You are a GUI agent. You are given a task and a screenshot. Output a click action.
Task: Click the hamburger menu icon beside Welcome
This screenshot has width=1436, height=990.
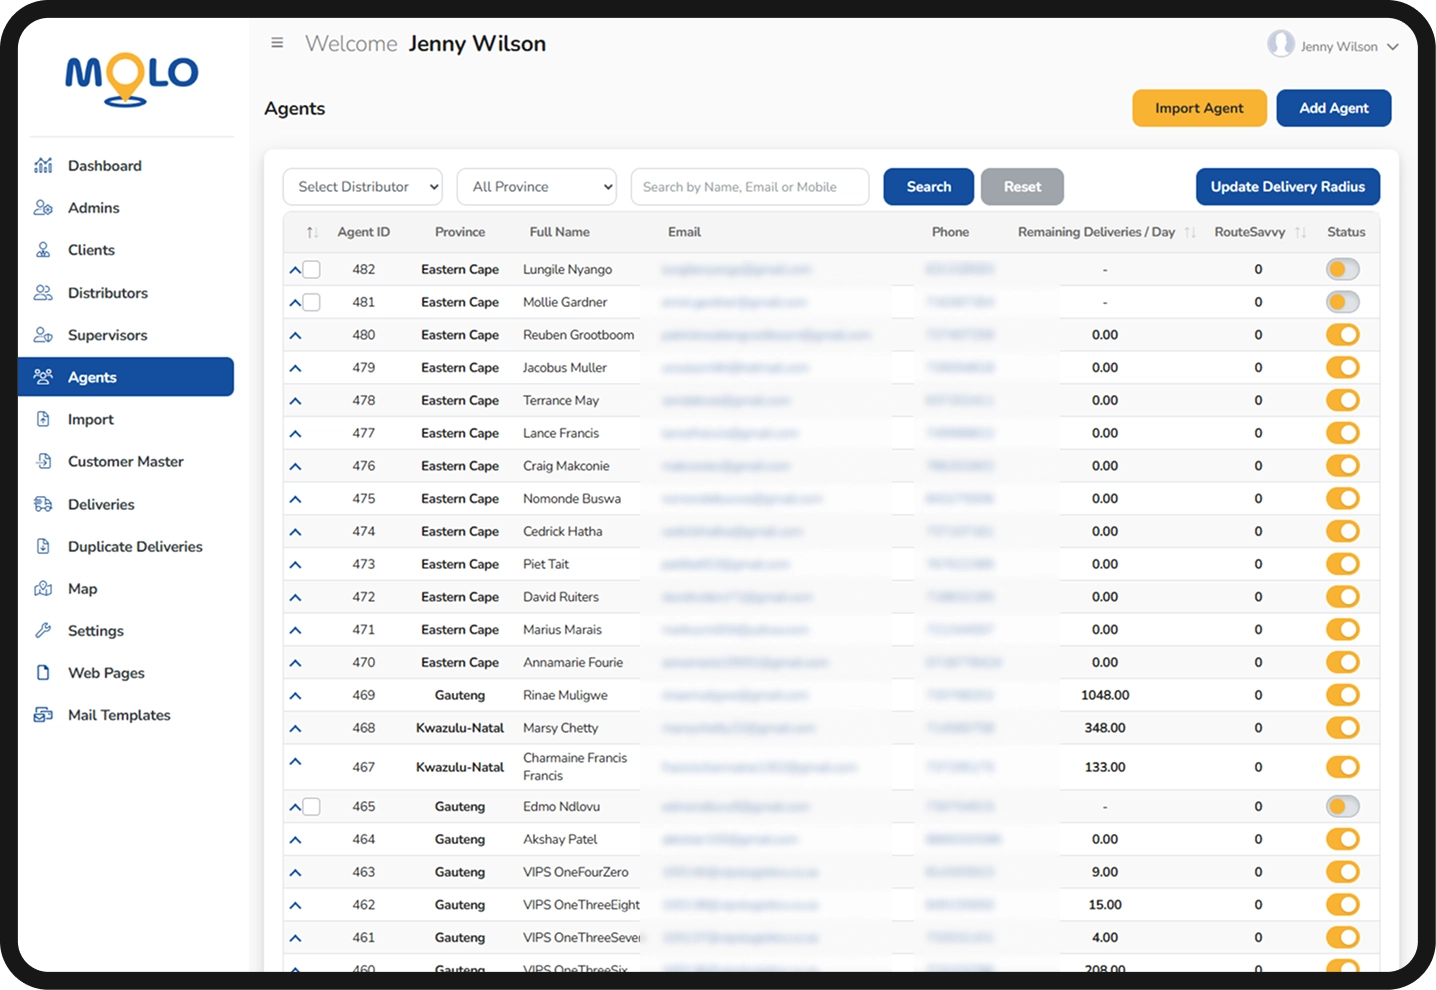coord(277,43)
